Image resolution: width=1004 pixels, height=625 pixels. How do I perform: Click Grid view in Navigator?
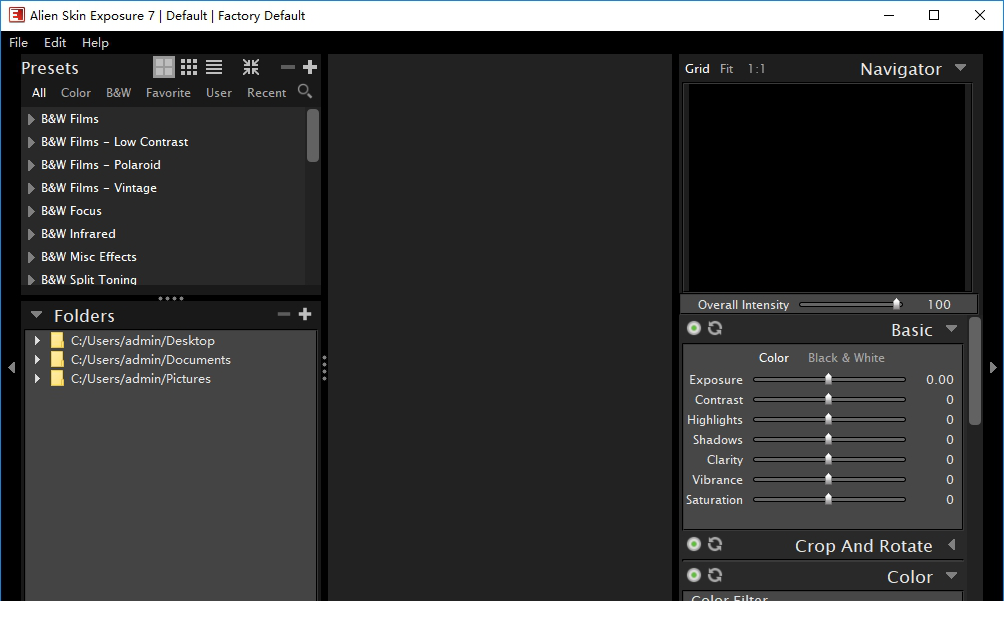click(x=697, y=69)
